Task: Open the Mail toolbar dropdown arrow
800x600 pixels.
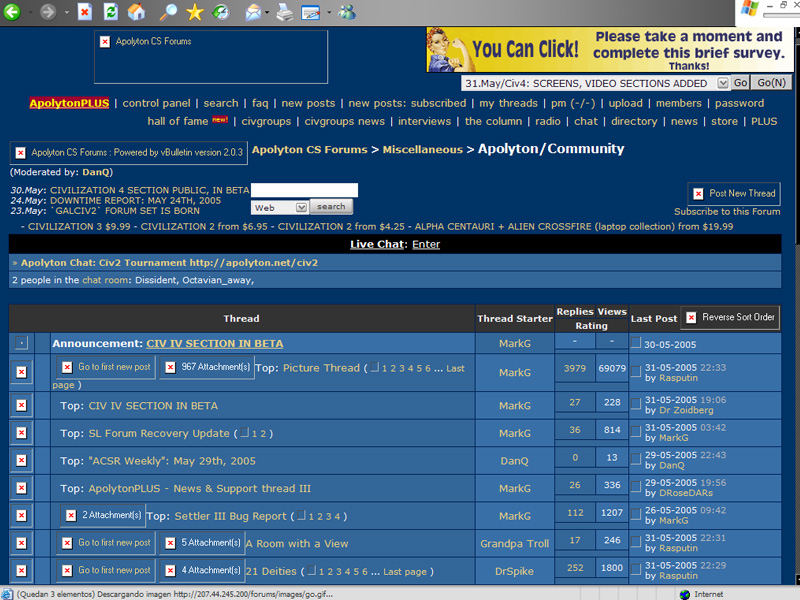Action: pyautogui.click(x=267, y=12)
